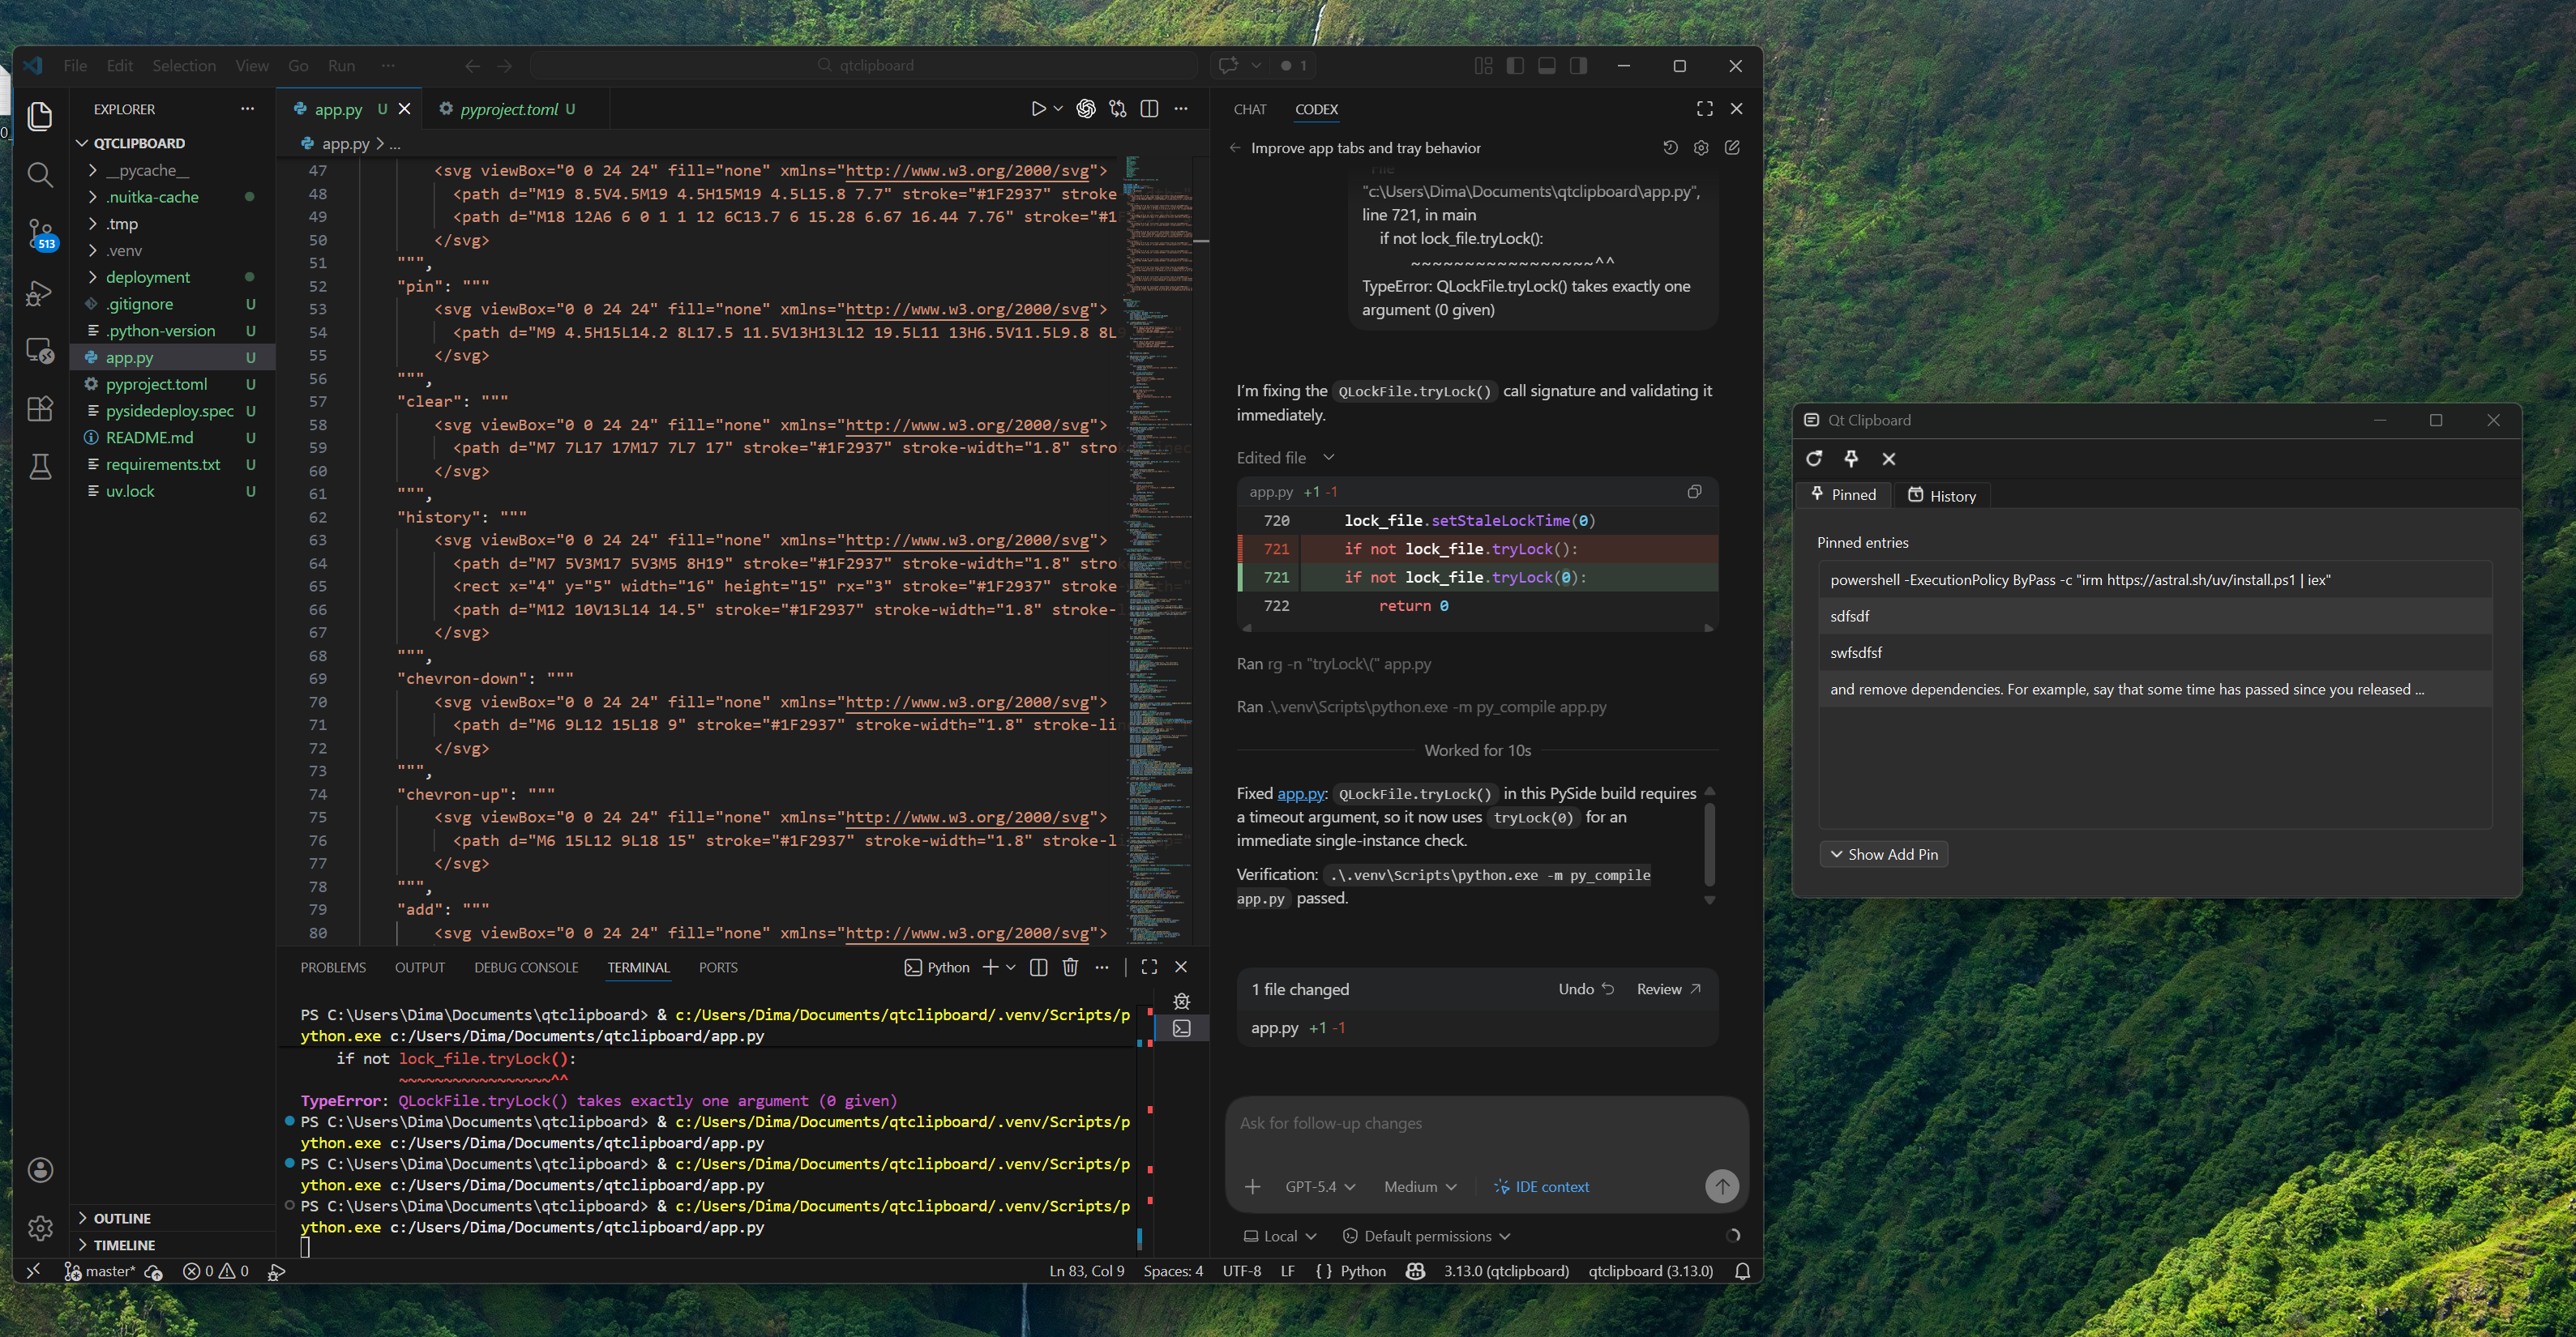Toggle the IDE context option
This screenshot has height=1337, width=2576.
point(1541,1186)
